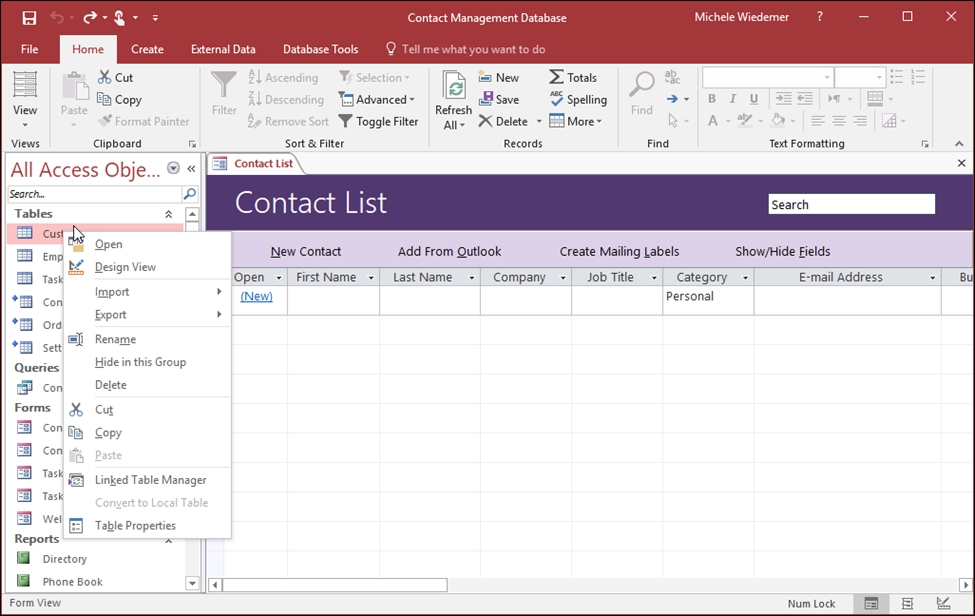Viewport: 975px width, 616px height.
Task: Click Show/Hide Fields button
Action: (783, 252)
